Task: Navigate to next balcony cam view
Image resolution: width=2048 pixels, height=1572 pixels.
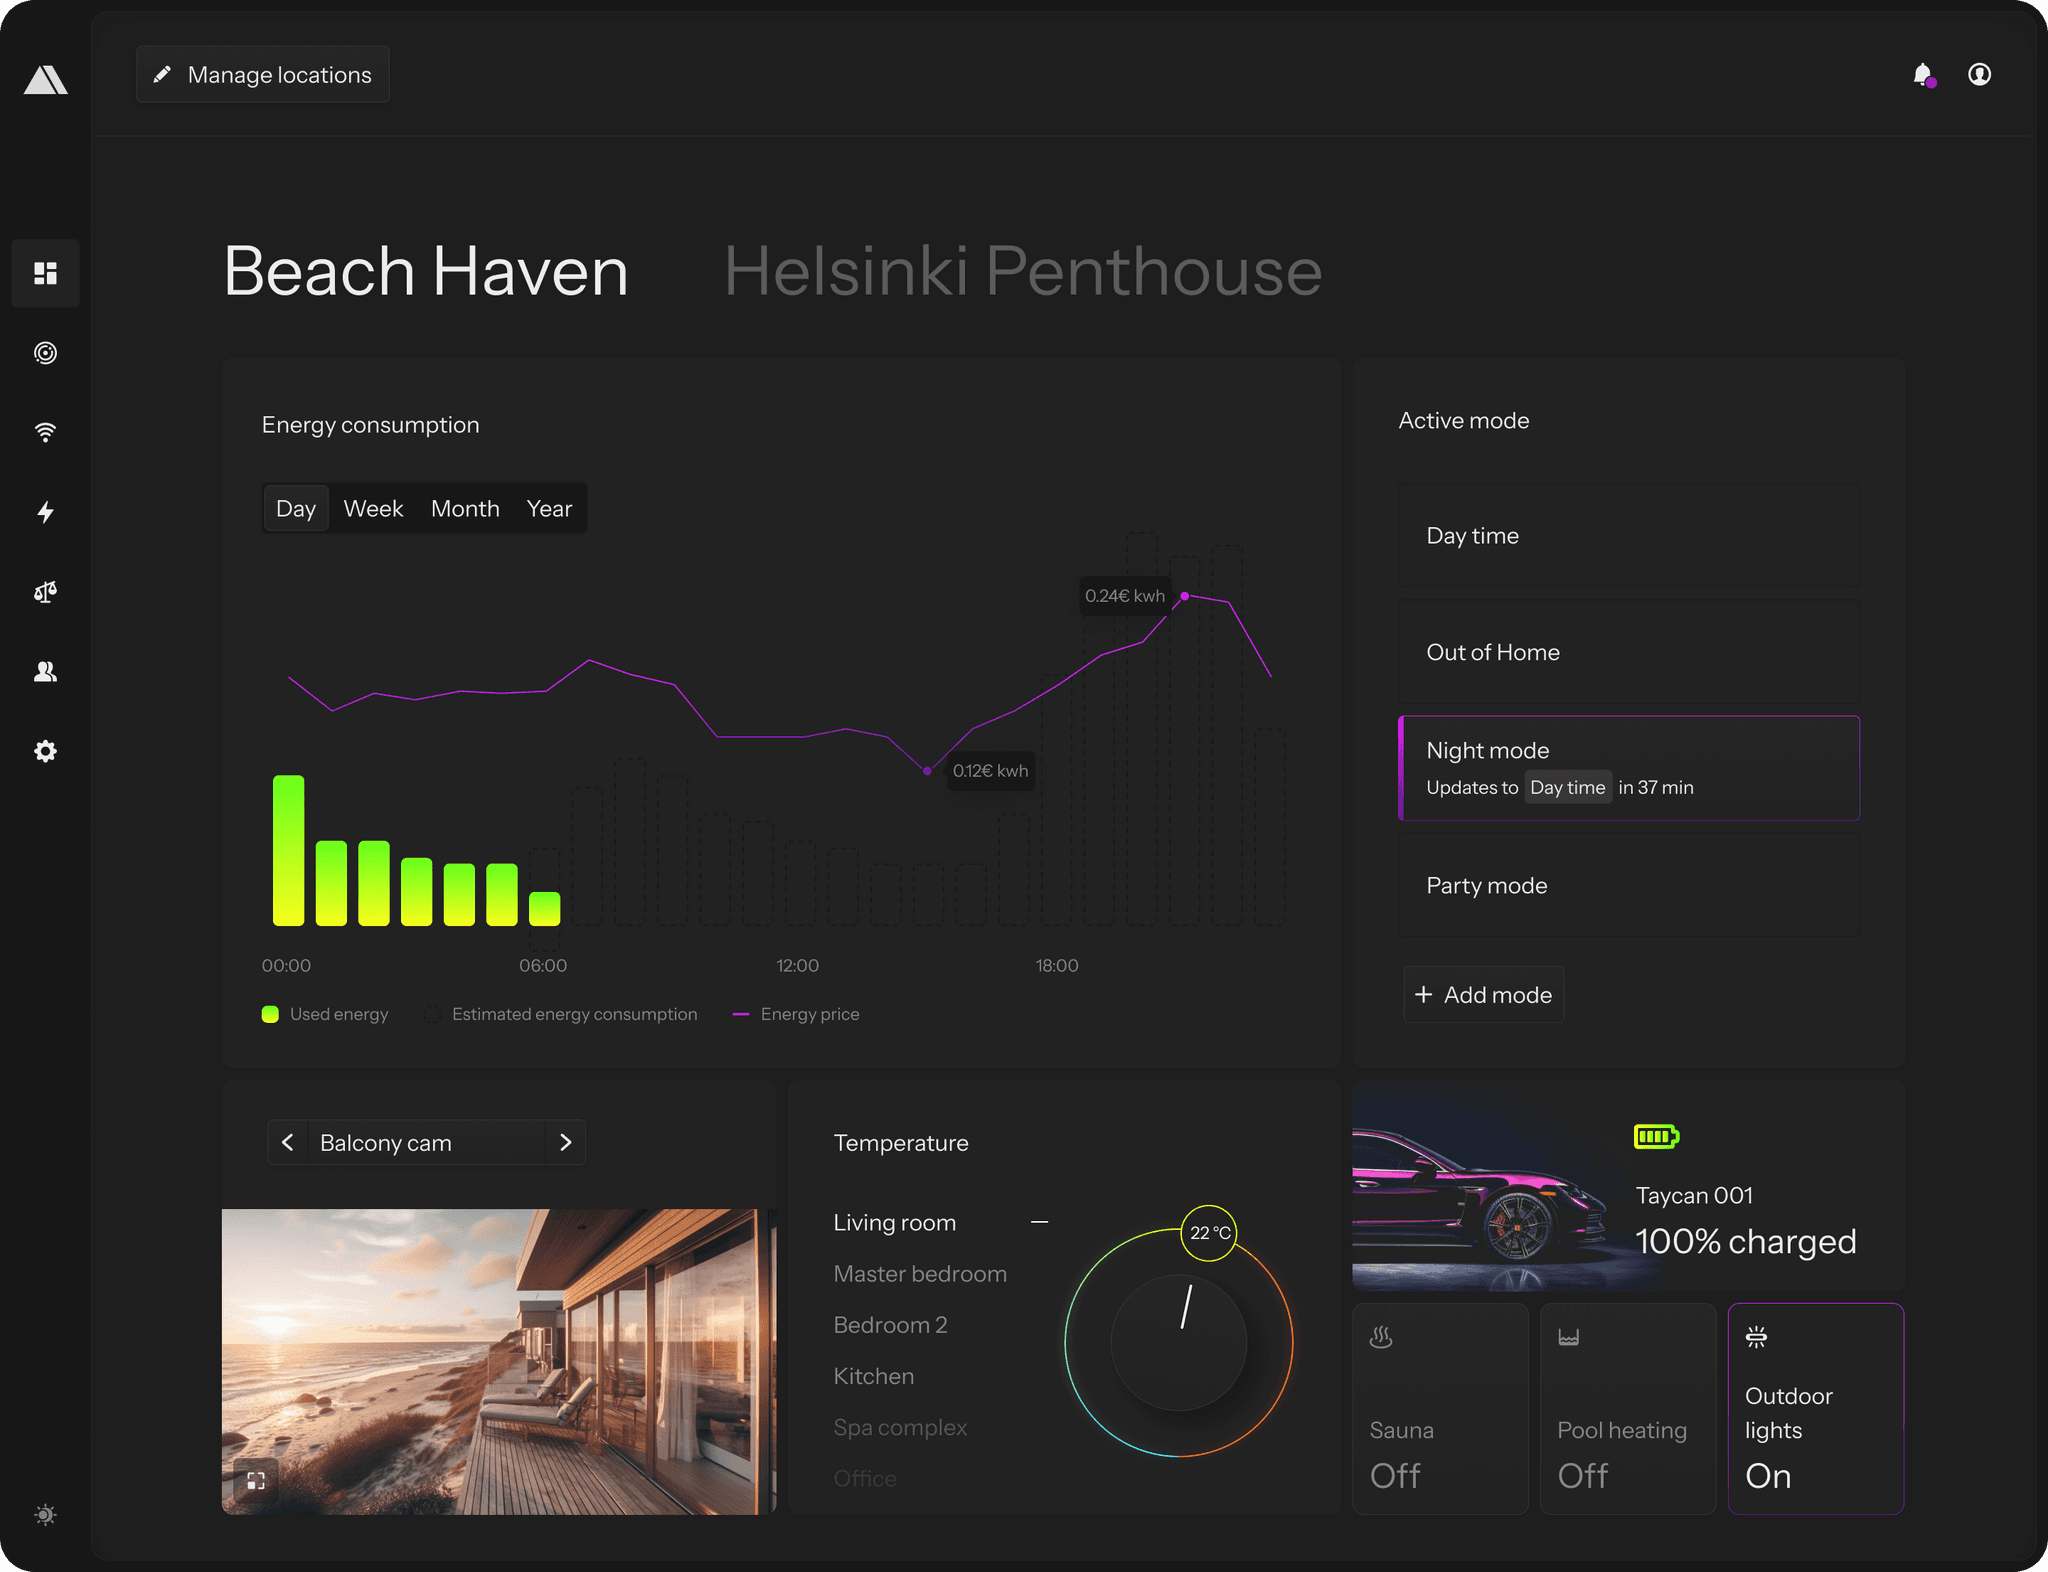Action: 567,1141
